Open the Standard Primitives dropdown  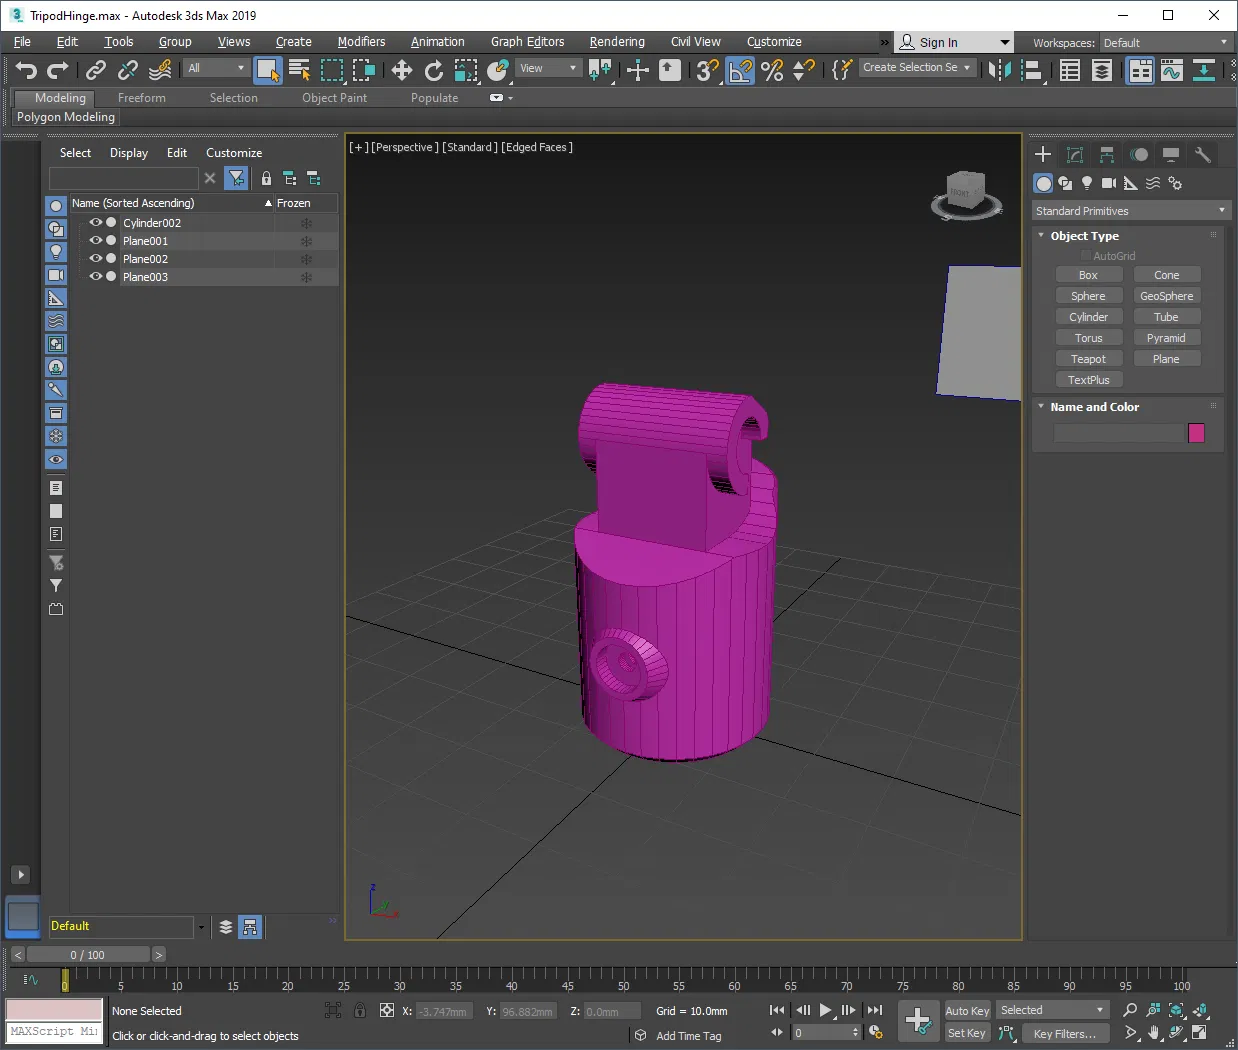click(x=1130, y=211)
